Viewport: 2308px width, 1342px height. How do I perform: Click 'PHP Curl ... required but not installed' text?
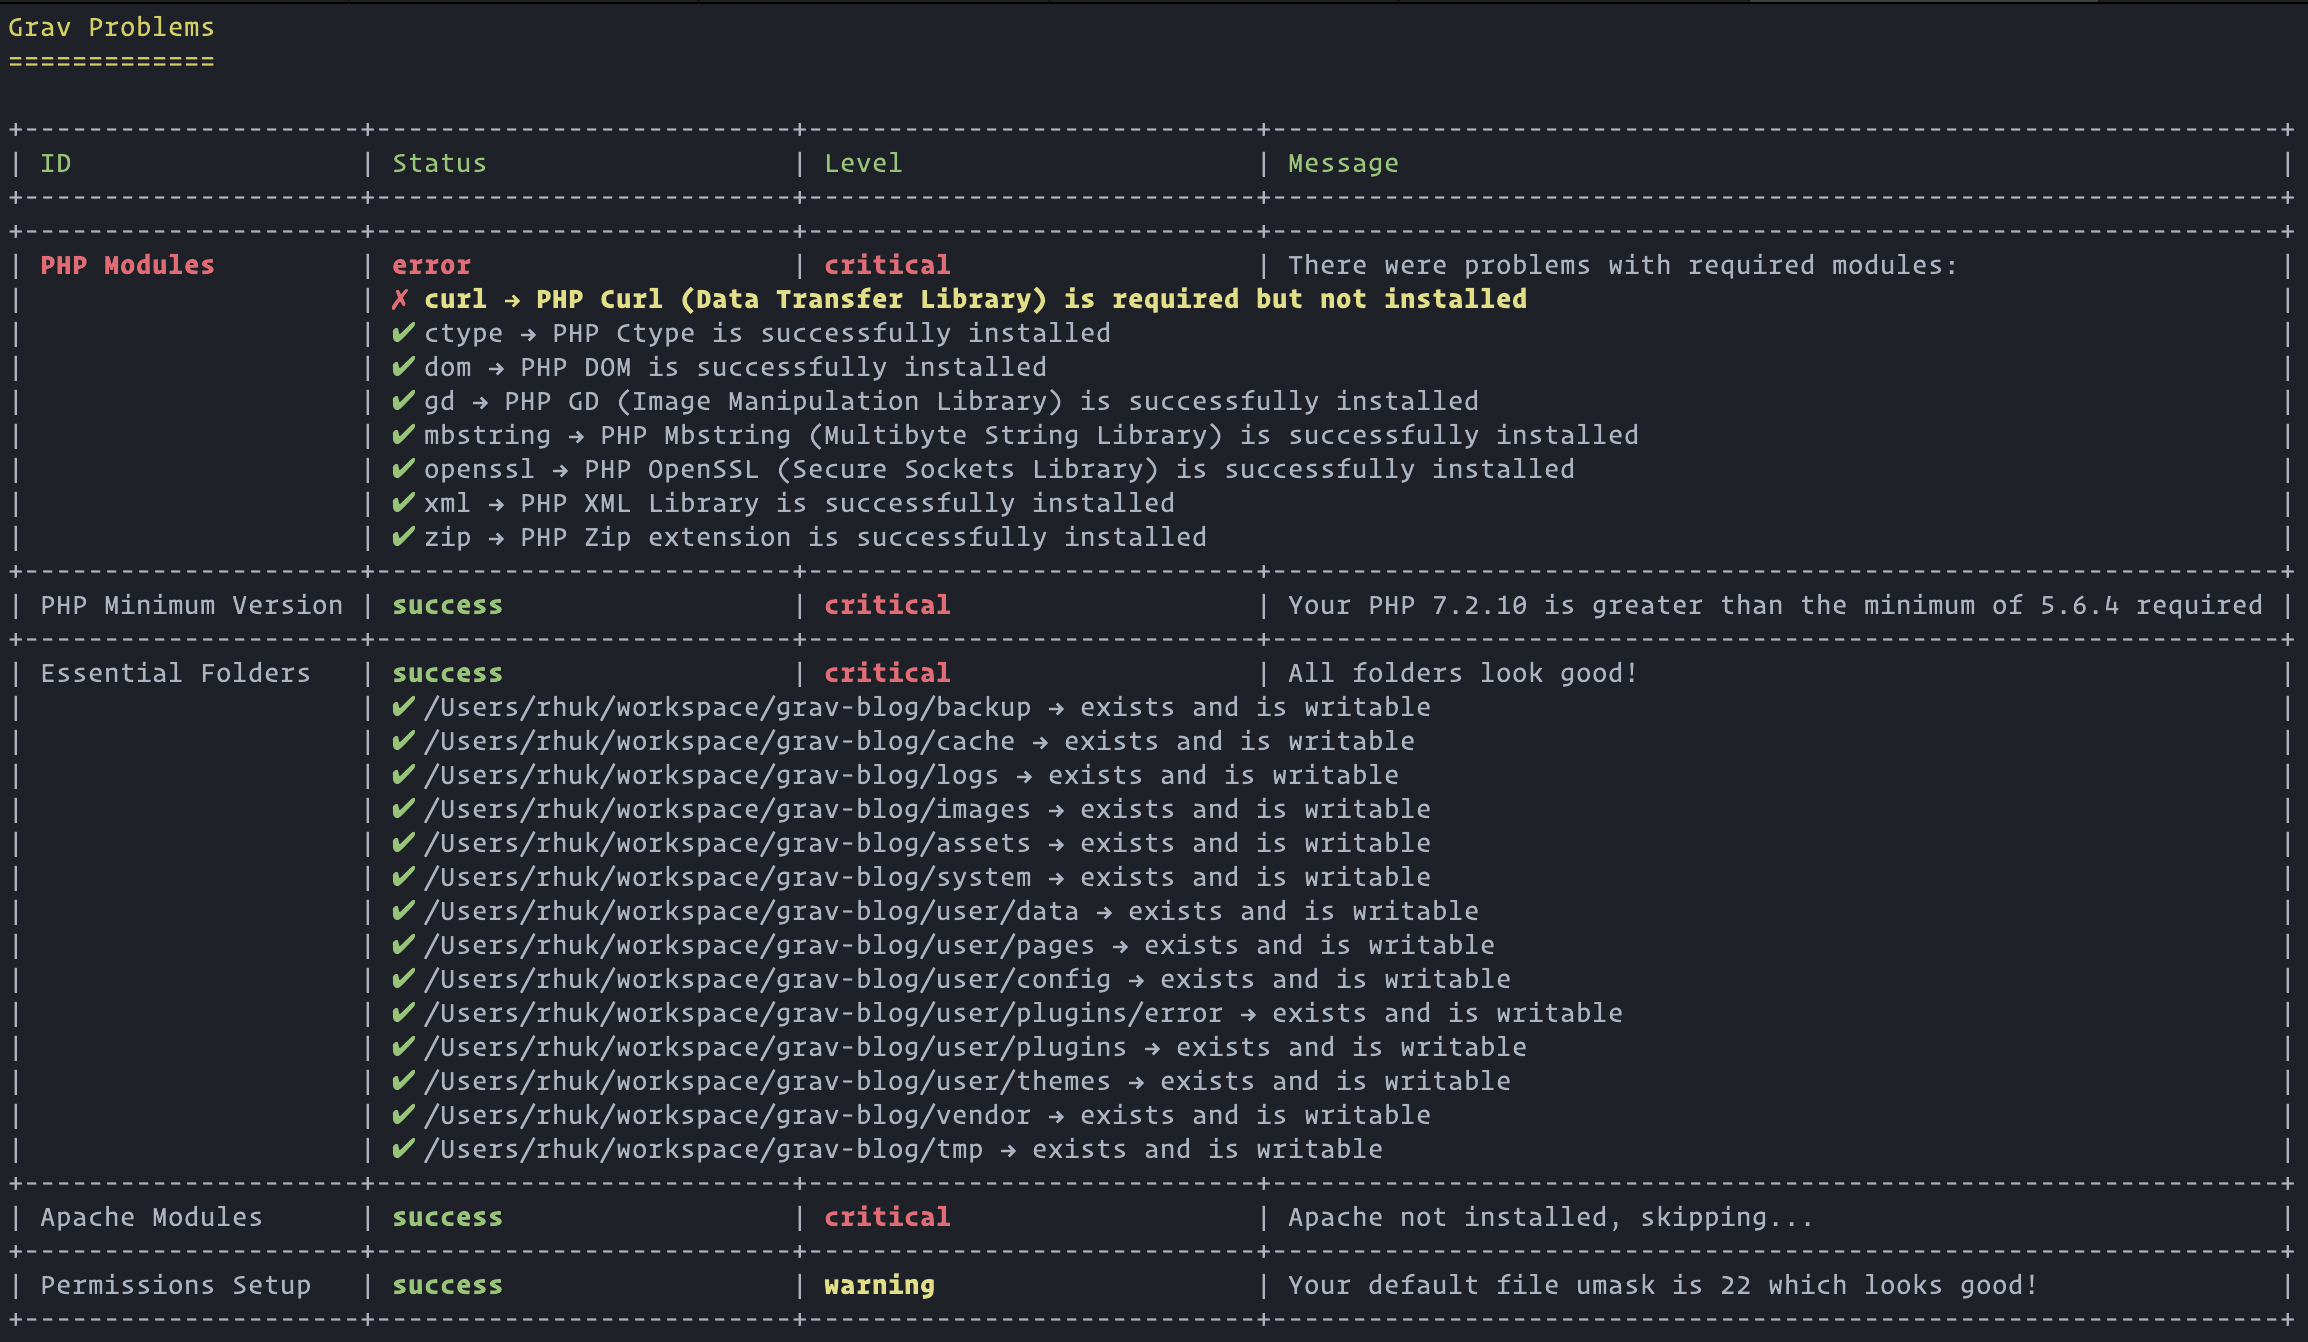[1031, 299]
